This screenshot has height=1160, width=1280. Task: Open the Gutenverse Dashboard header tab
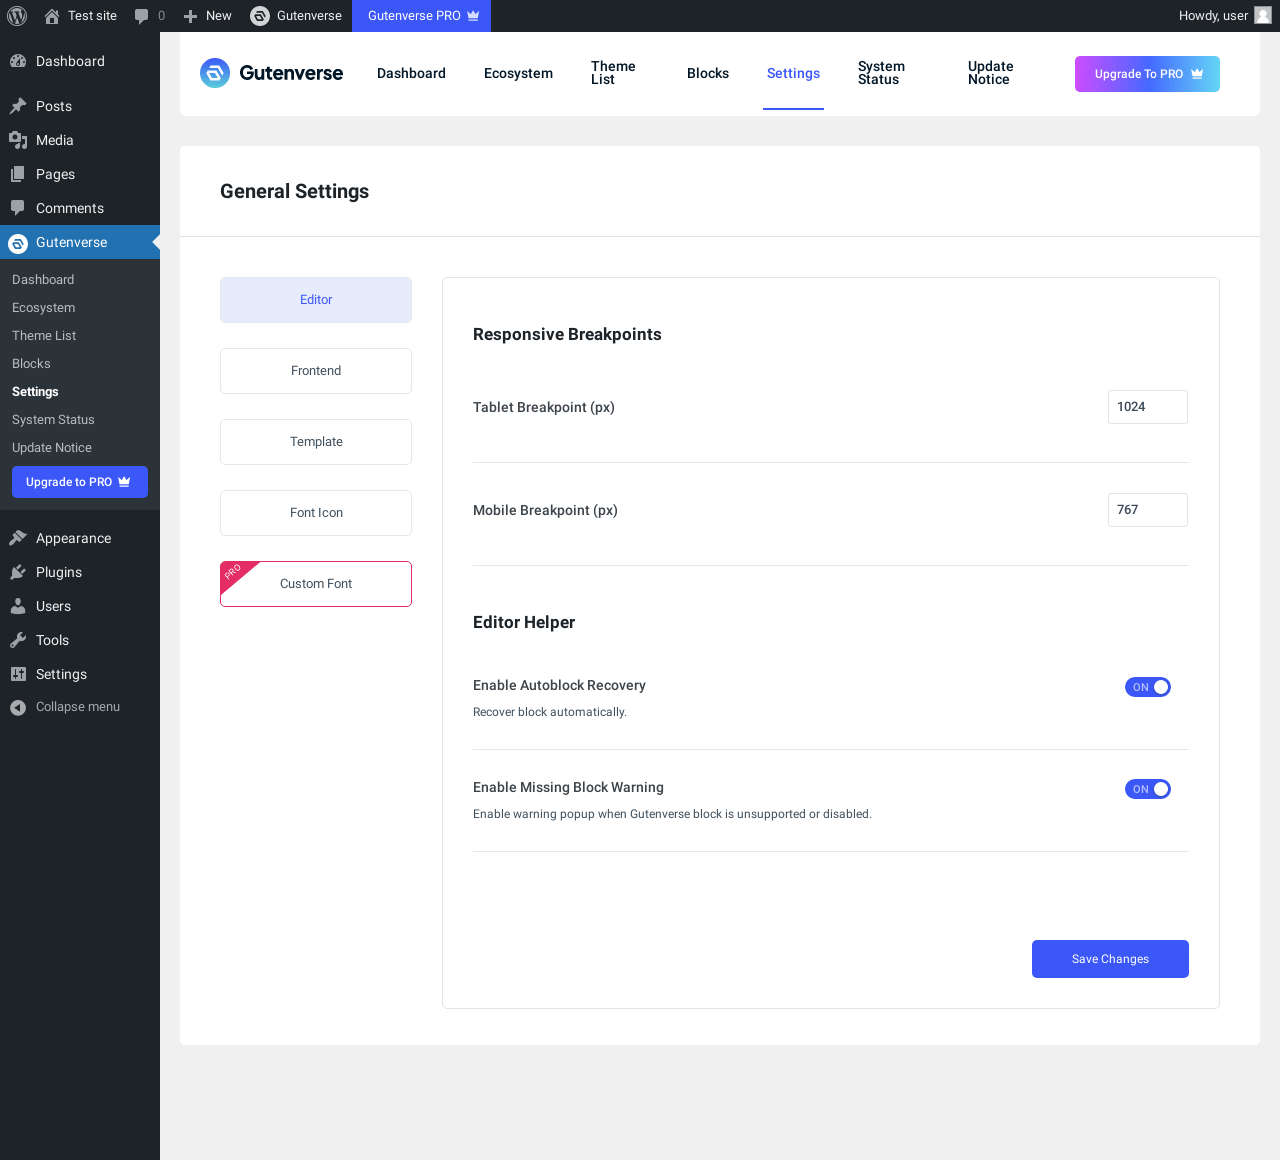click(411, 73)
